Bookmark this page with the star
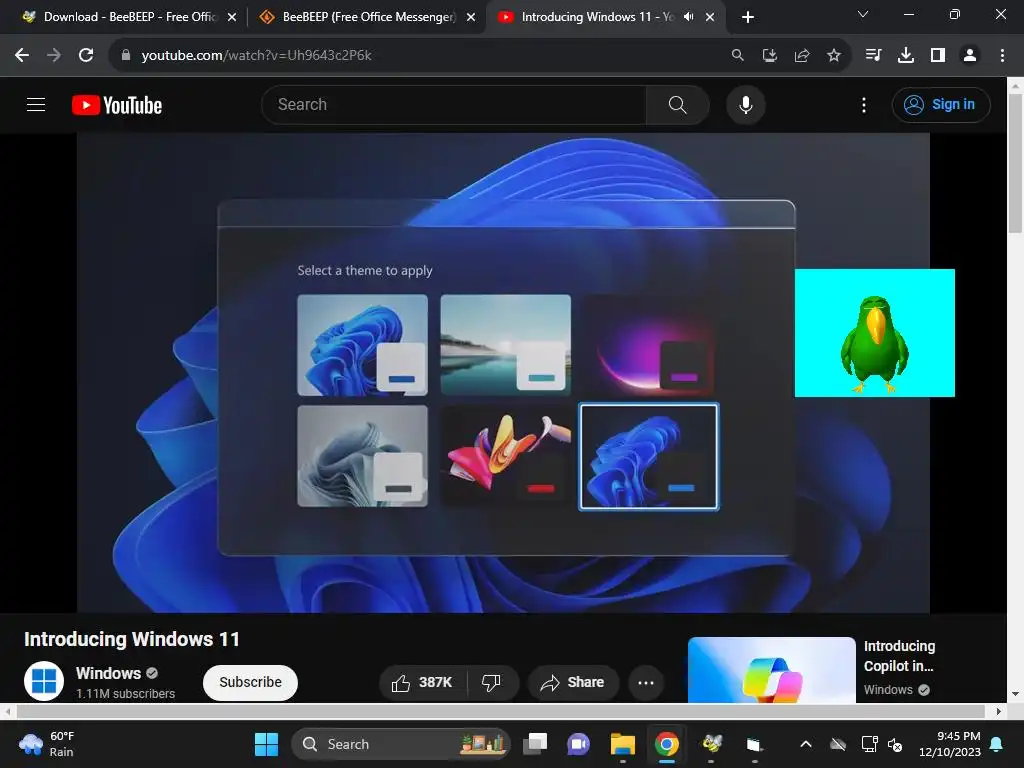 [x=834, y=56]
